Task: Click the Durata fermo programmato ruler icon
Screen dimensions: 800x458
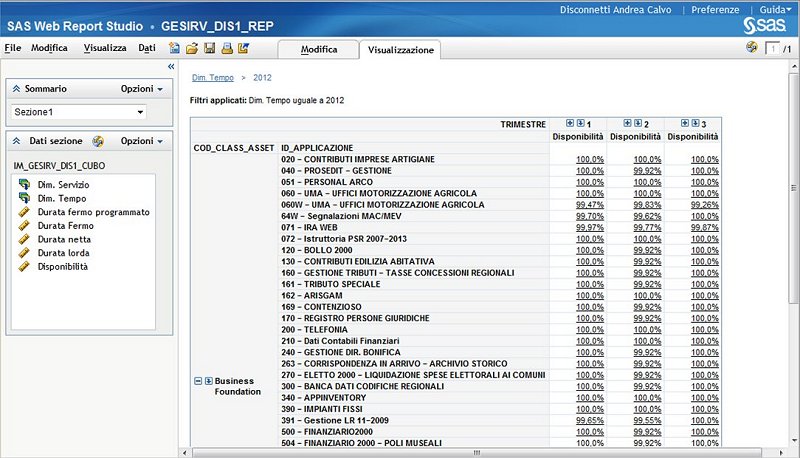Action: [x=24, y=212]
